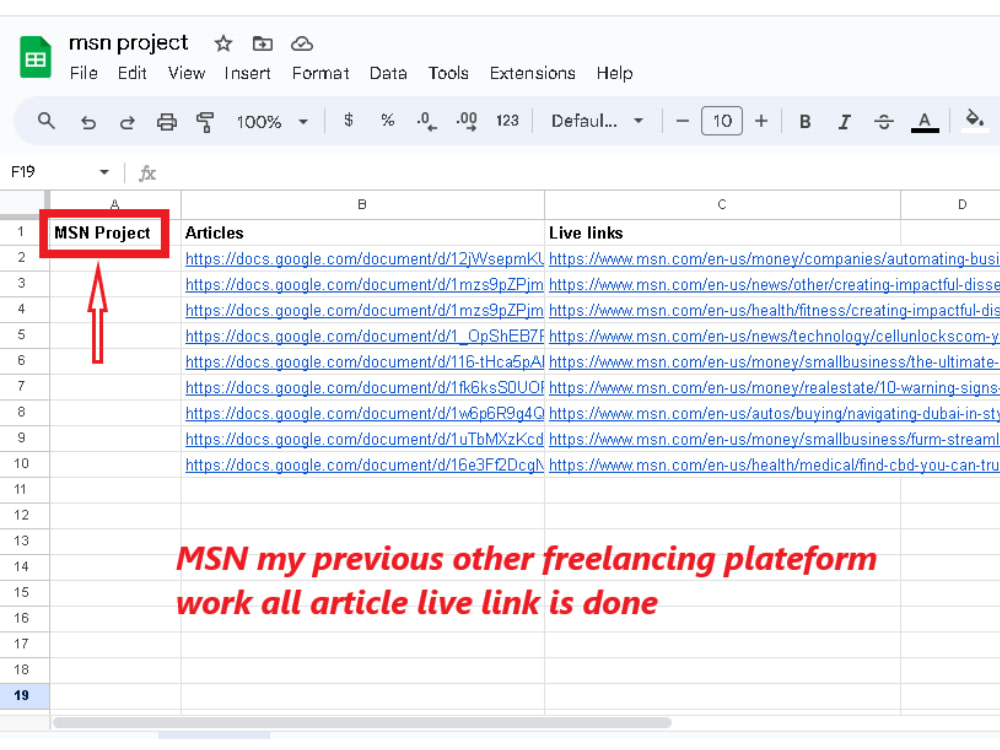Open the text color picker
The height and width of the screenshot is (750, 1000).
pyautogui.click(x=925, y=121)
